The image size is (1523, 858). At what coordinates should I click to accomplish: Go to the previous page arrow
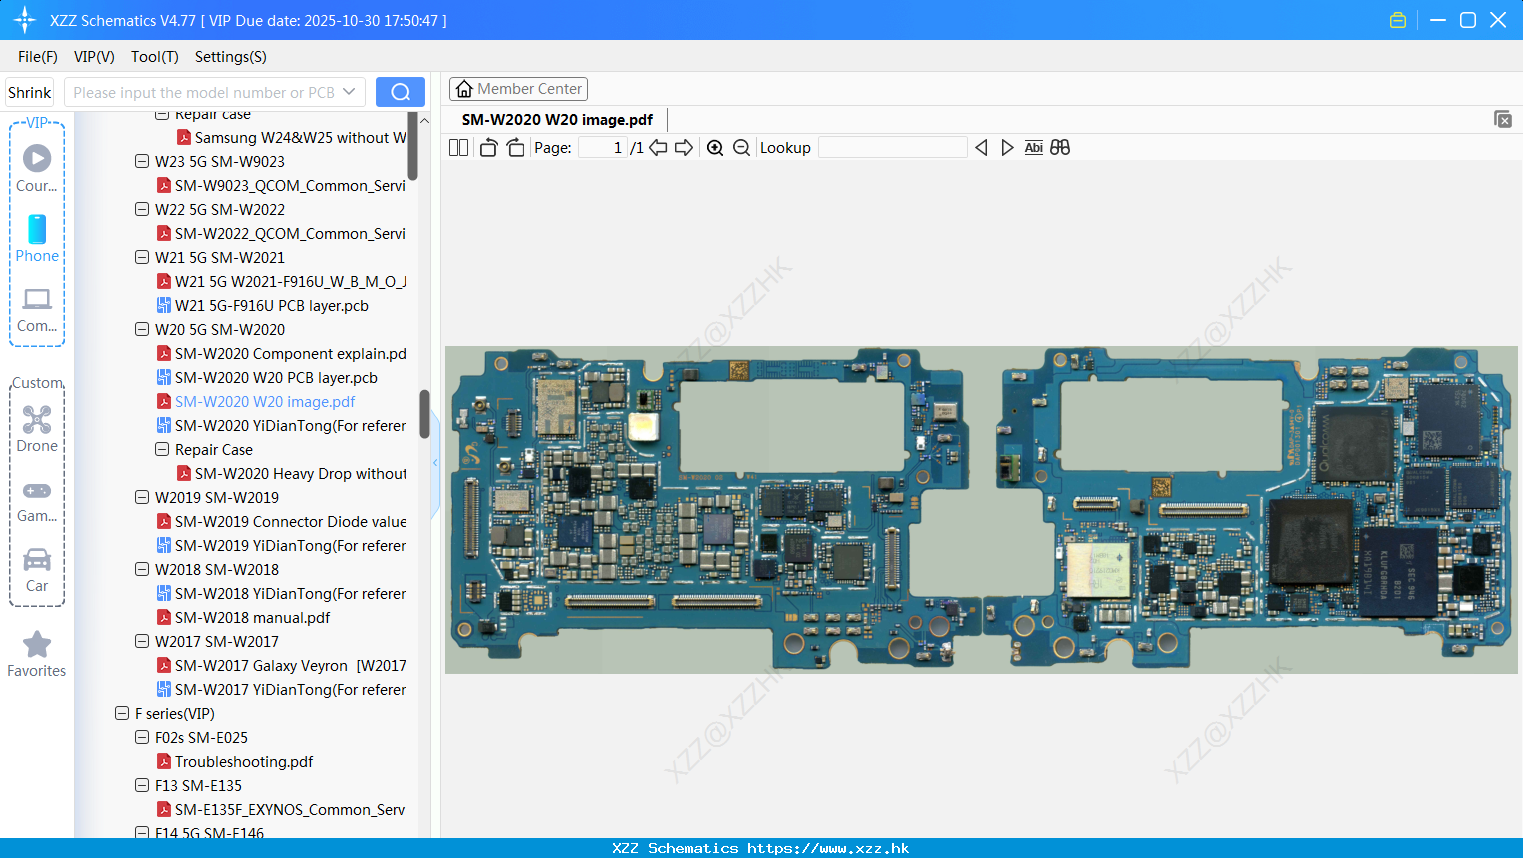pyautogui.click(x=658, y=148)
